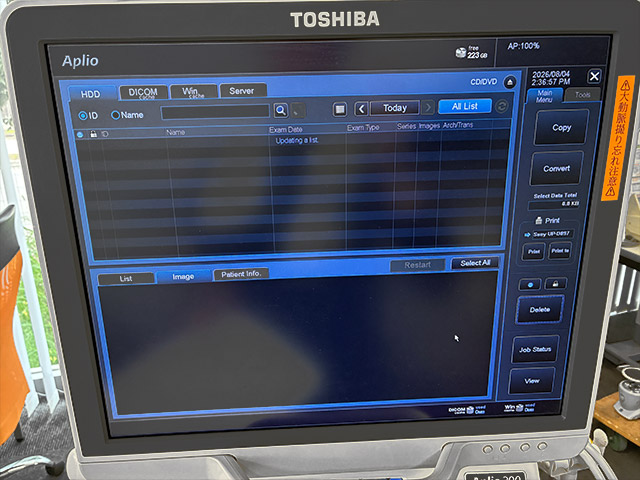This screenshot has height=480, width=640.
Task: Open the calendar date picker icon
Action: 340,109
